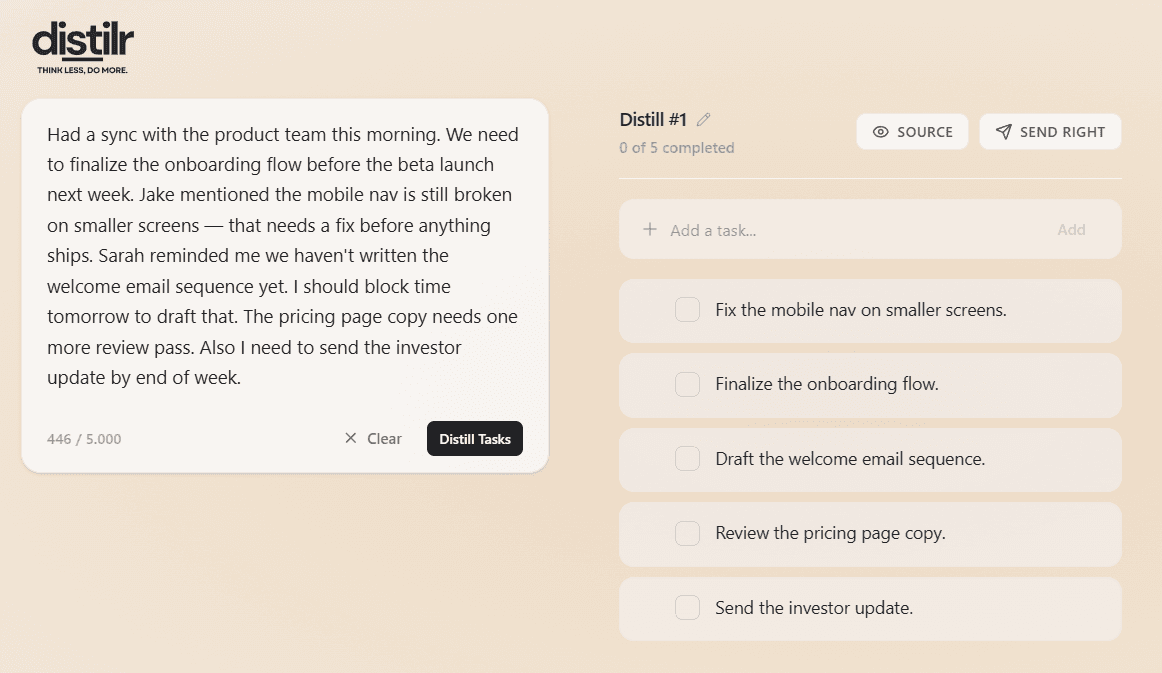Show the source with the eye button
Viewport: 1162px width, 673px height.
pos(912,132)
